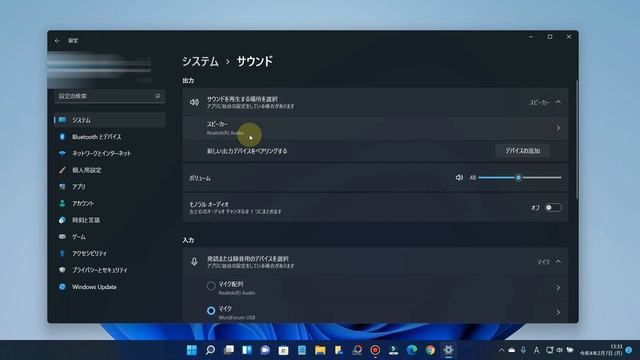Image resolution: width=640 pixels, height=360 pixels.
Task: Click the 新しい出力デバイスをペアリングする text
Action: (247, 151)
